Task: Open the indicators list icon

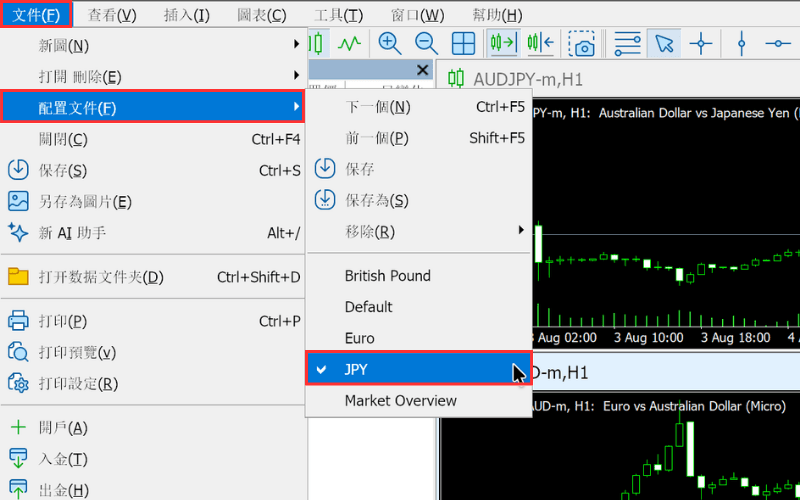Action: point(628,43)
